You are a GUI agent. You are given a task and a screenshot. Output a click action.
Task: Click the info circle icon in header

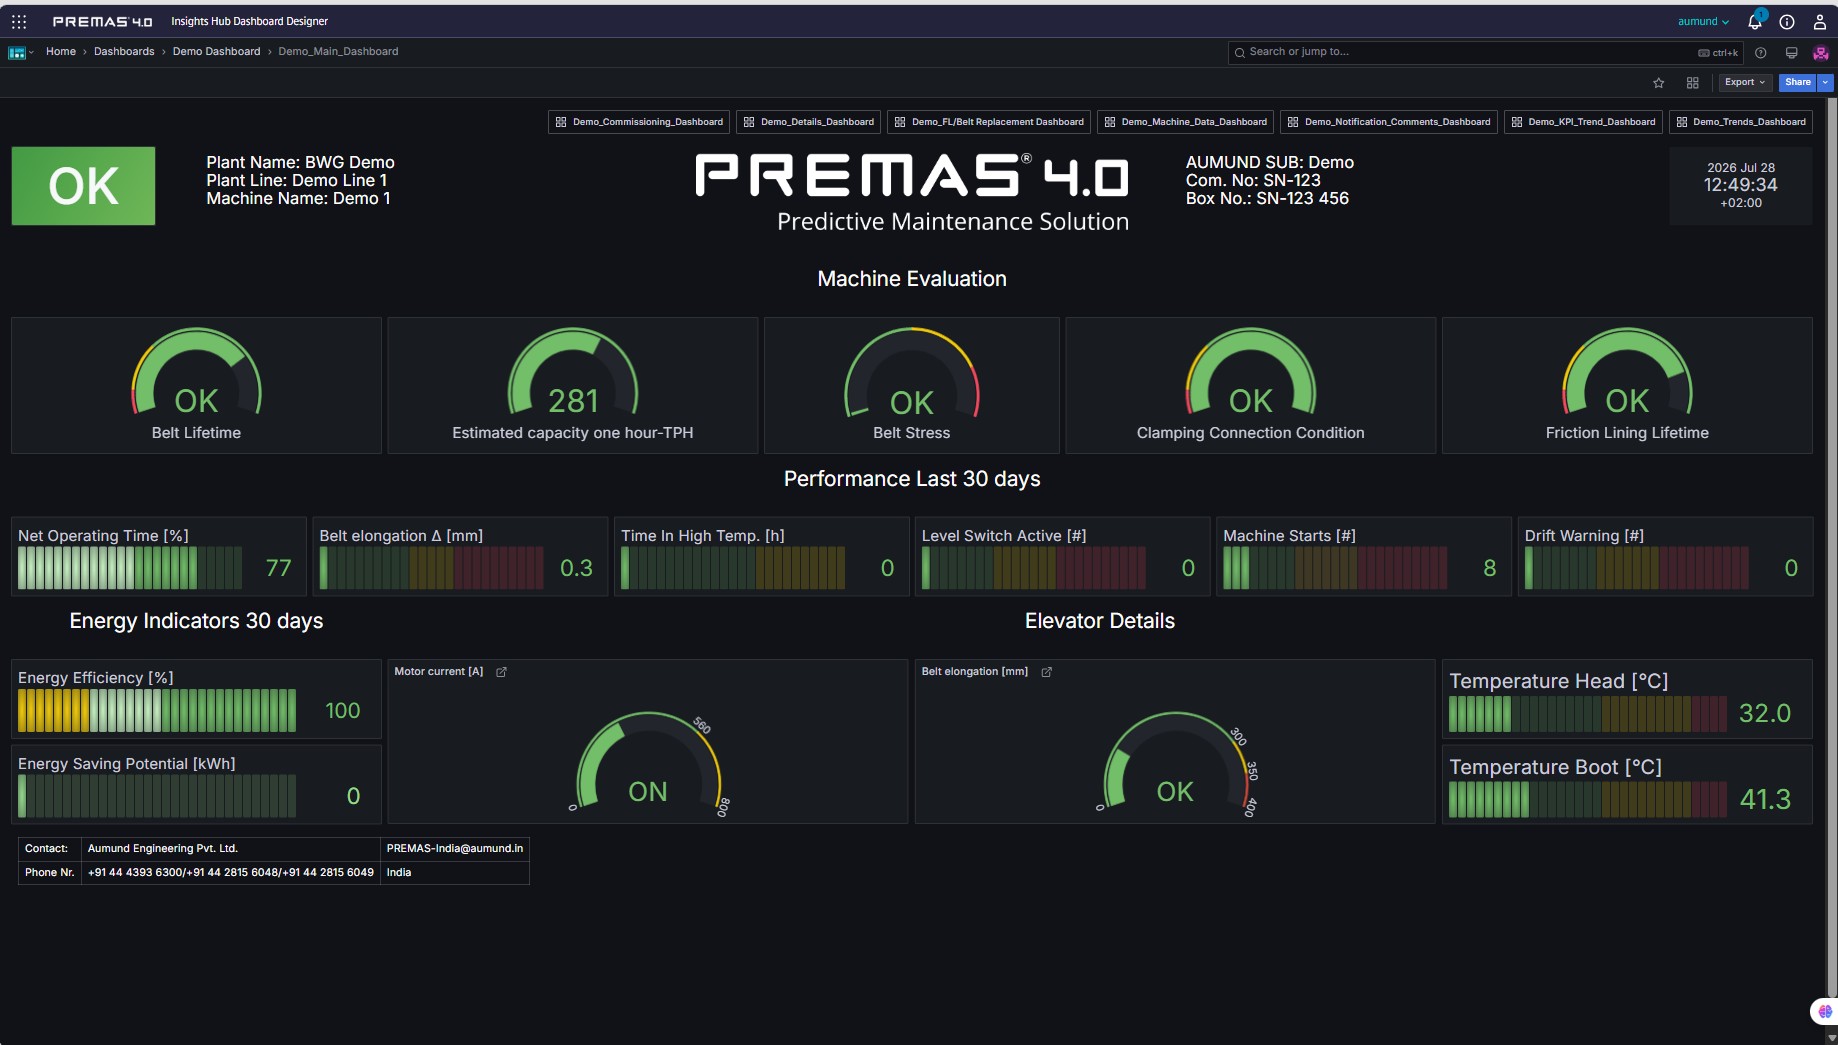tap(1787, 21)
